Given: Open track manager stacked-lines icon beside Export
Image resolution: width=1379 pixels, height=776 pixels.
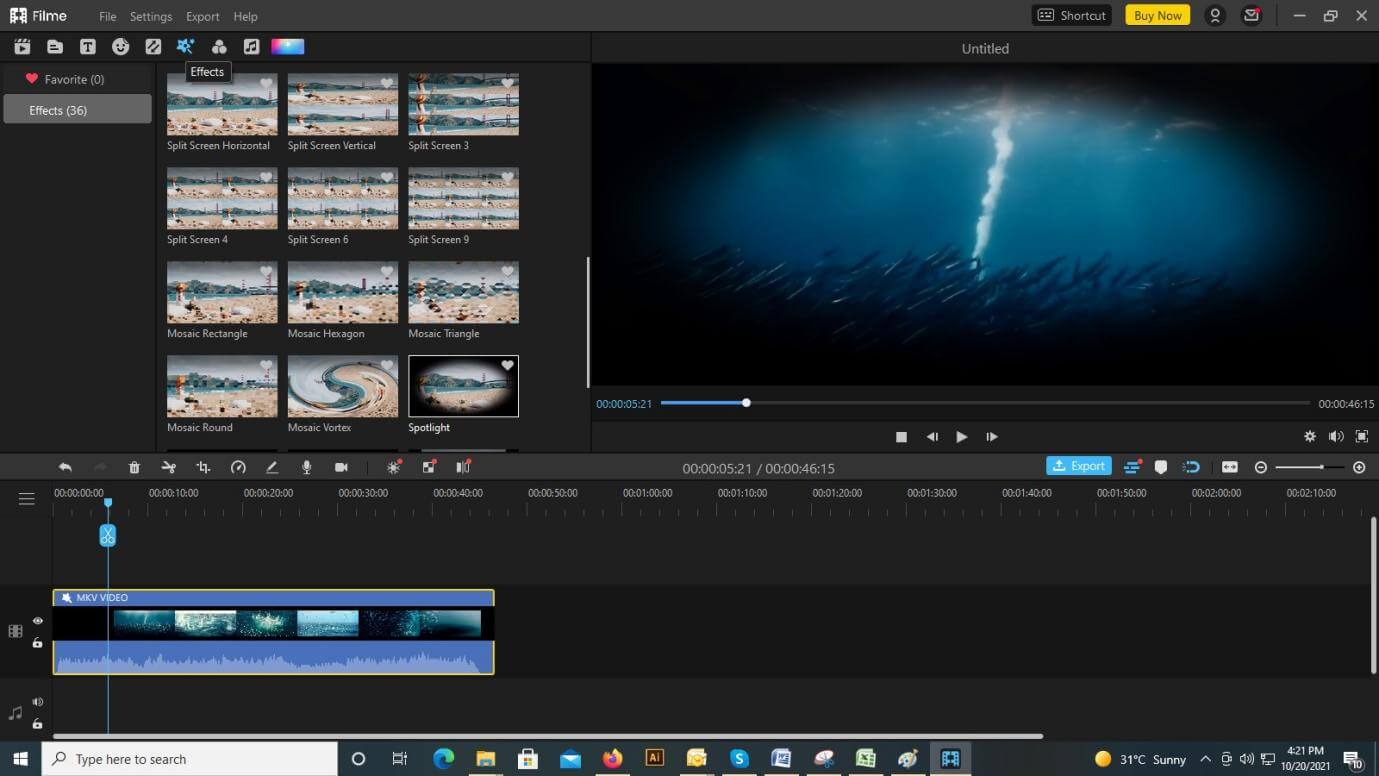Looking at the screenshot, I should (x=1132, y=467).
